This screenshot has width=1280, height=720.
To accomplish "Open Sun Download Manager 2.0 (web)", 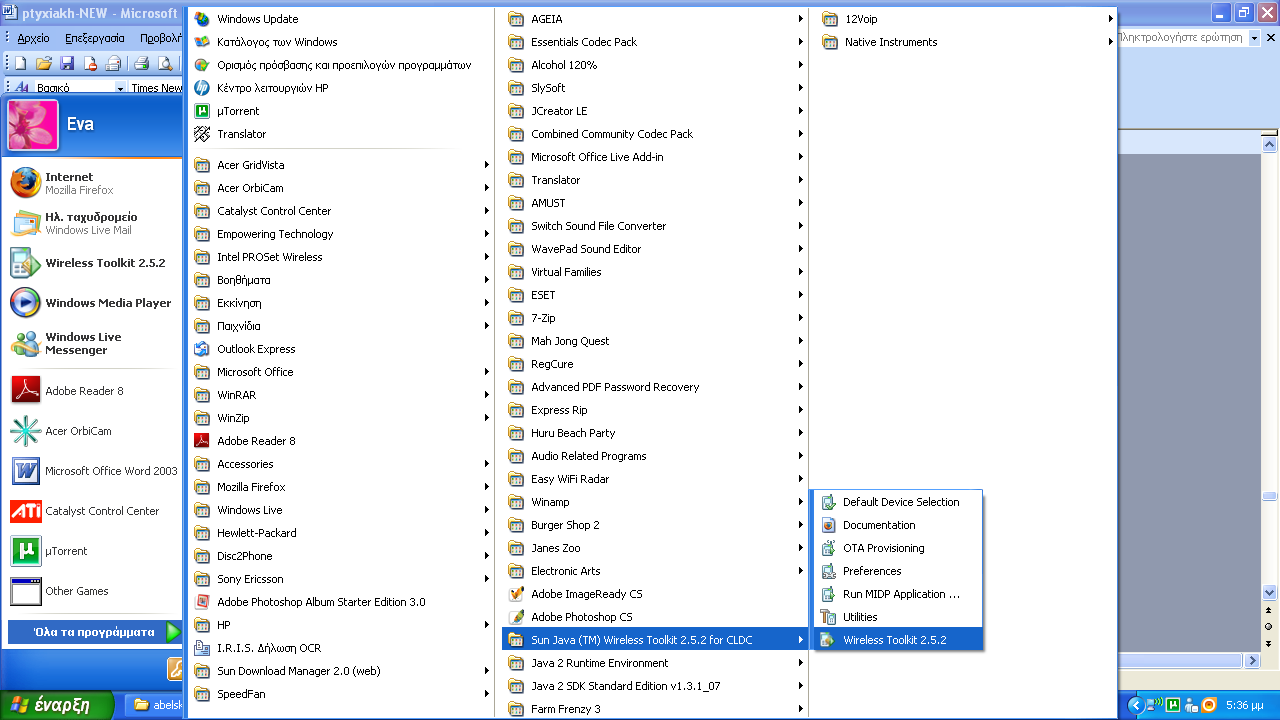I will coord(341,671).
